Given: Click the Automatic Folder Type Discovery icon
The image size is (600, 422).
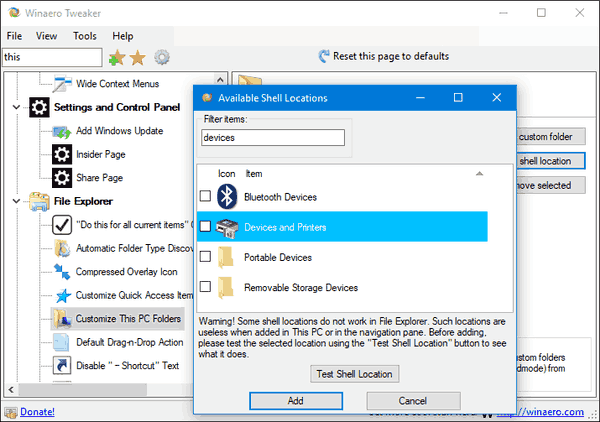Looking at the screenshot, I should 62,248.
